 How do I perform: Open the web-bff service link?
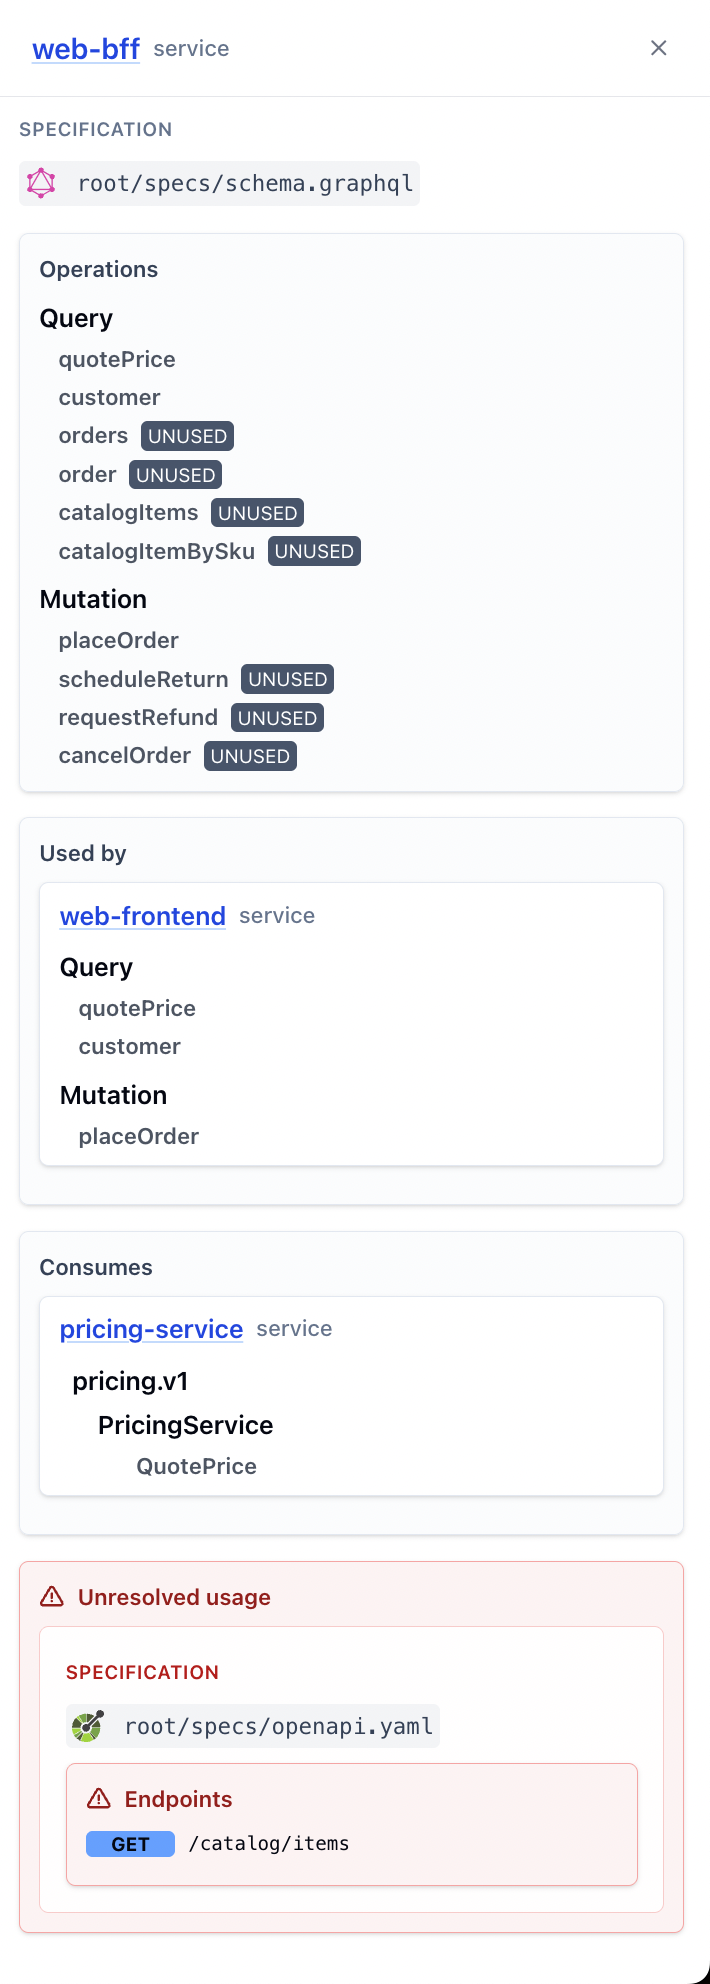pyautogui.click(x=86, y=49)
